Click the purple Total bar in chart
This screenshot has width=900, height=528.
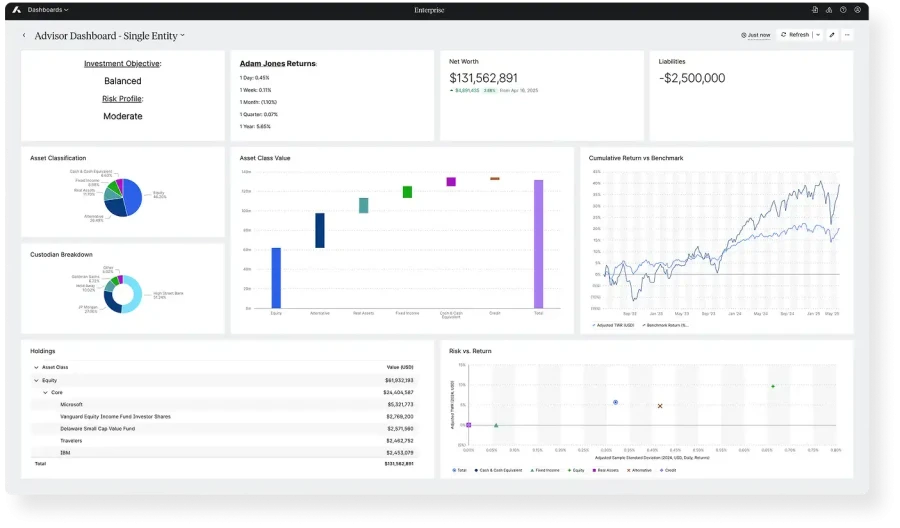538,244
